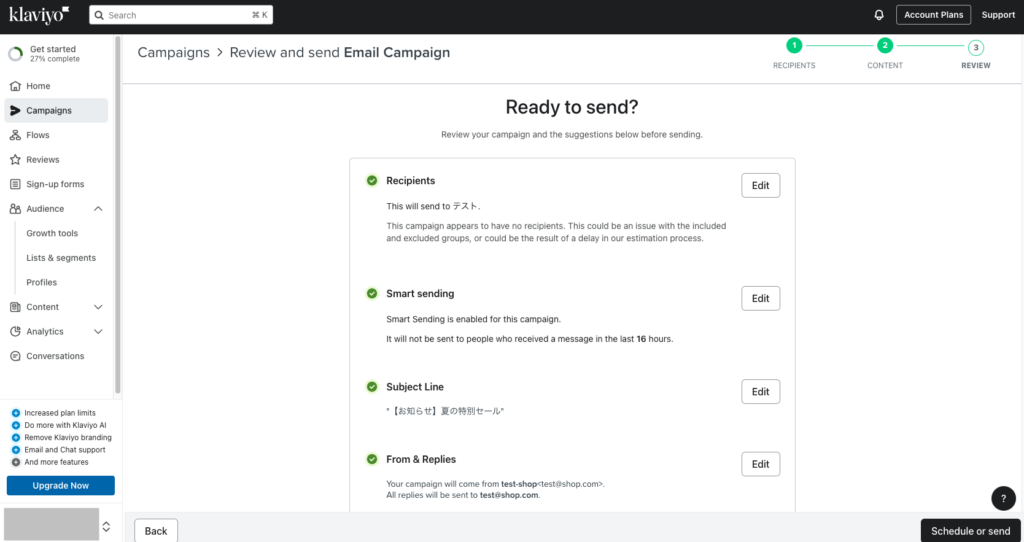Go to Recipients step 1
Image resolution: width=1024 pixels, height=542 pixels.
(x=793, y=46)
